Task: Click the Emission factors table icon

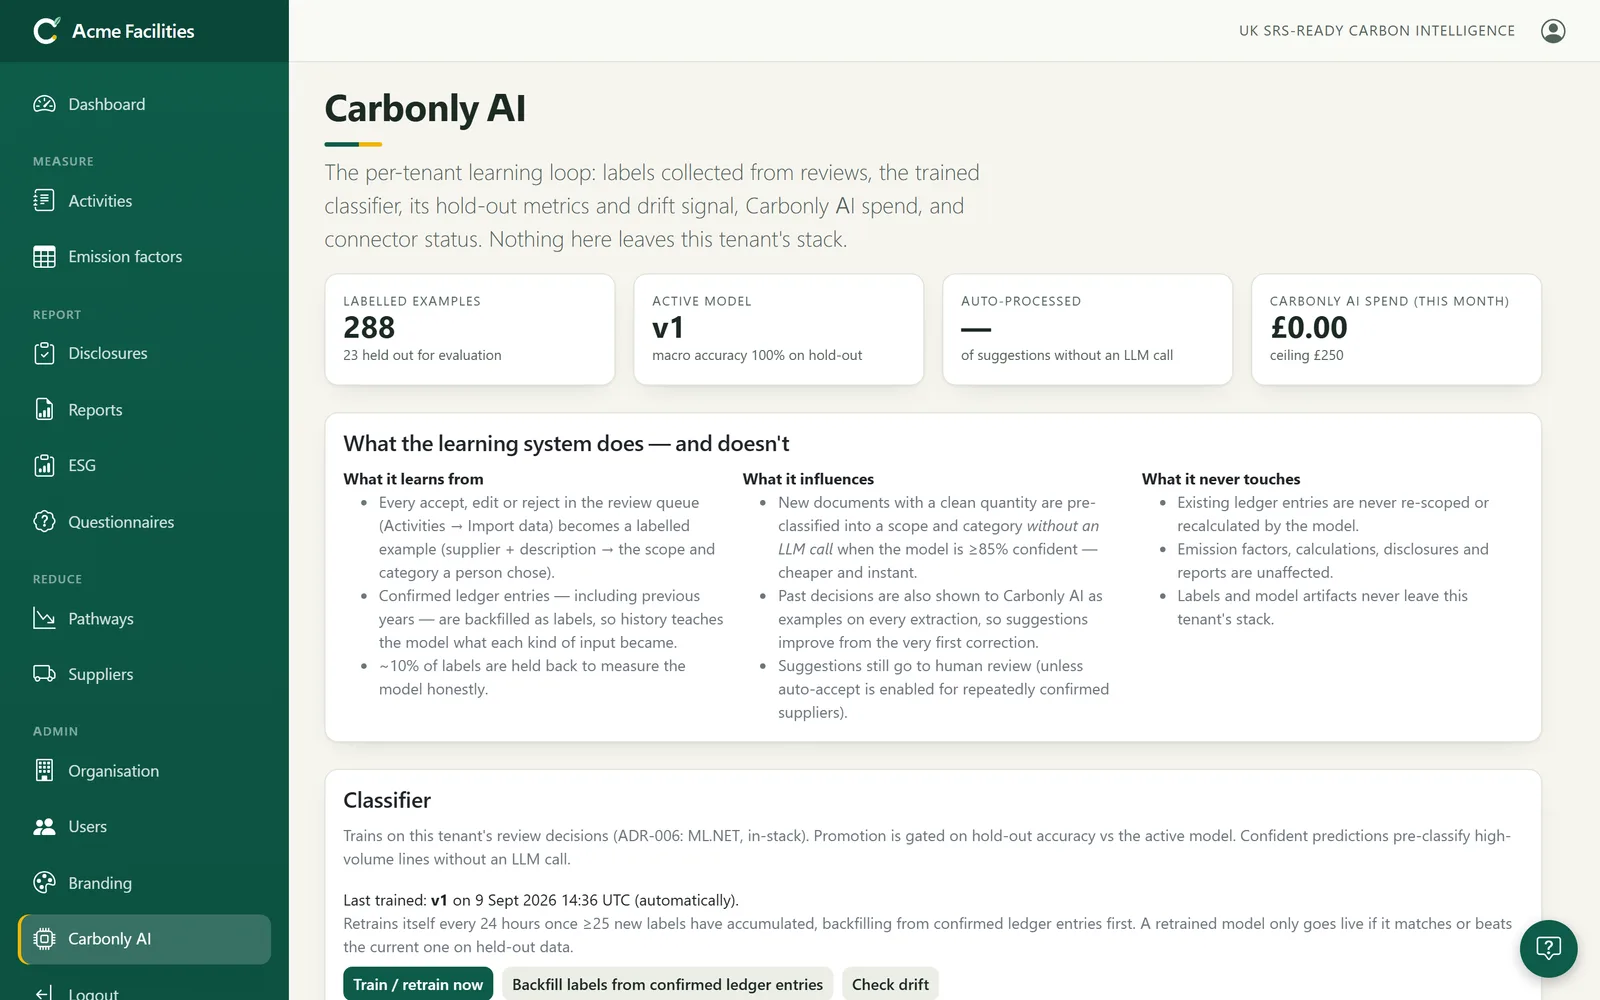Action: [44, 257]
